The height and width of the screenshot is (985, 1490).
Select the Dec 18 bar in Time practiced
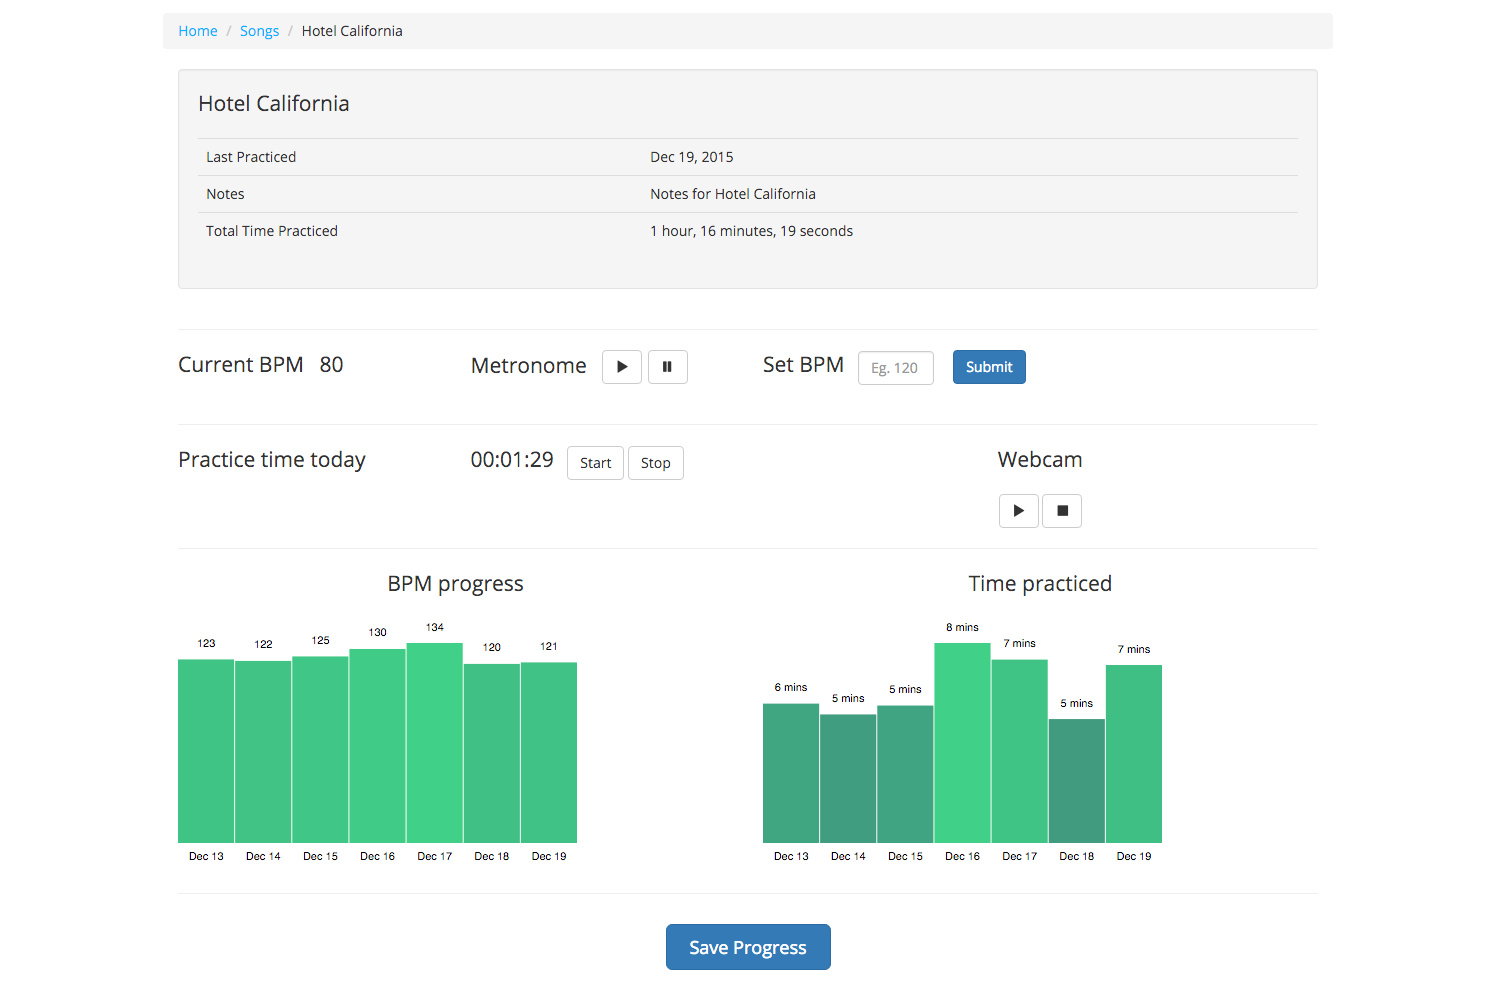[1076, 781]
